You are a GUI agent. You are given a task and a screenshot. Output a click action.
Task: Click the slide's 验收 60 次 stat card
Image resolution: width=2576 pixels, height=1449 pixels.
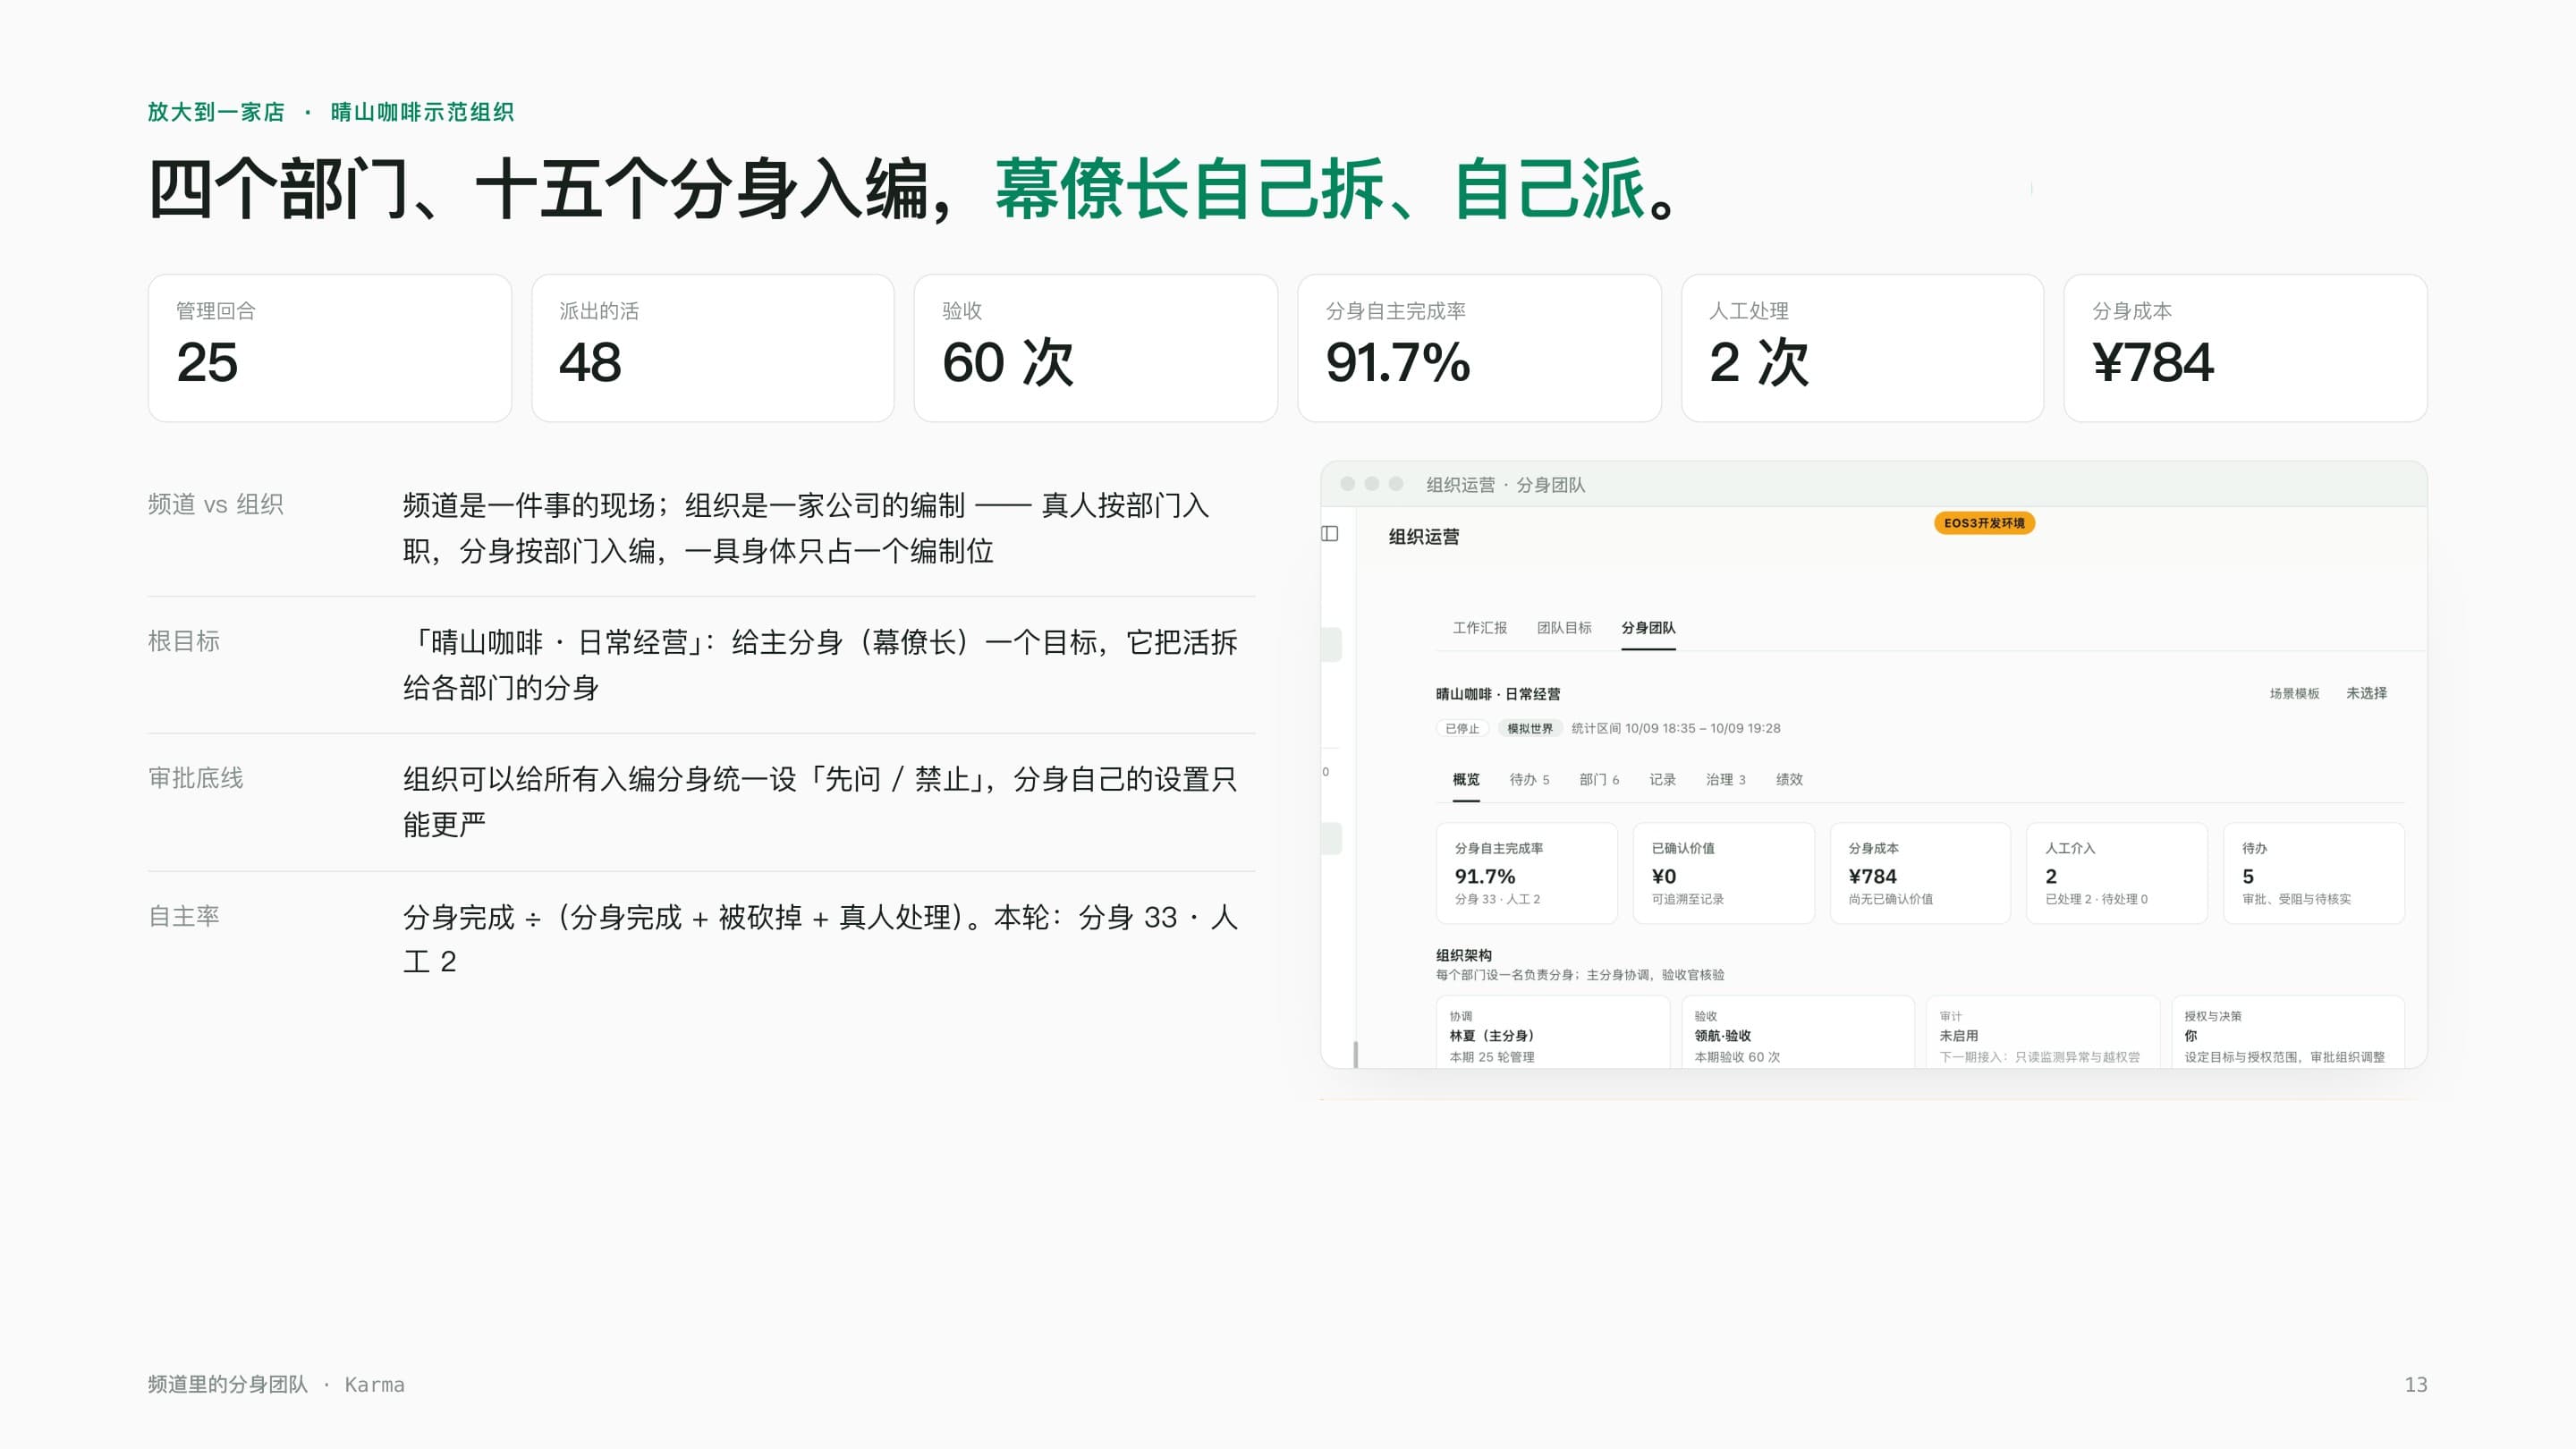[x=1096, y=348]
